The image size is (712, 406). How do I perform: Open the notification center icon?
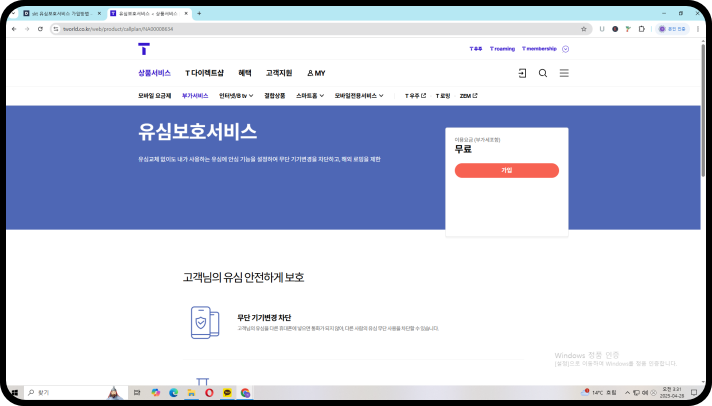pyautogui.click(x=694, y=392)
